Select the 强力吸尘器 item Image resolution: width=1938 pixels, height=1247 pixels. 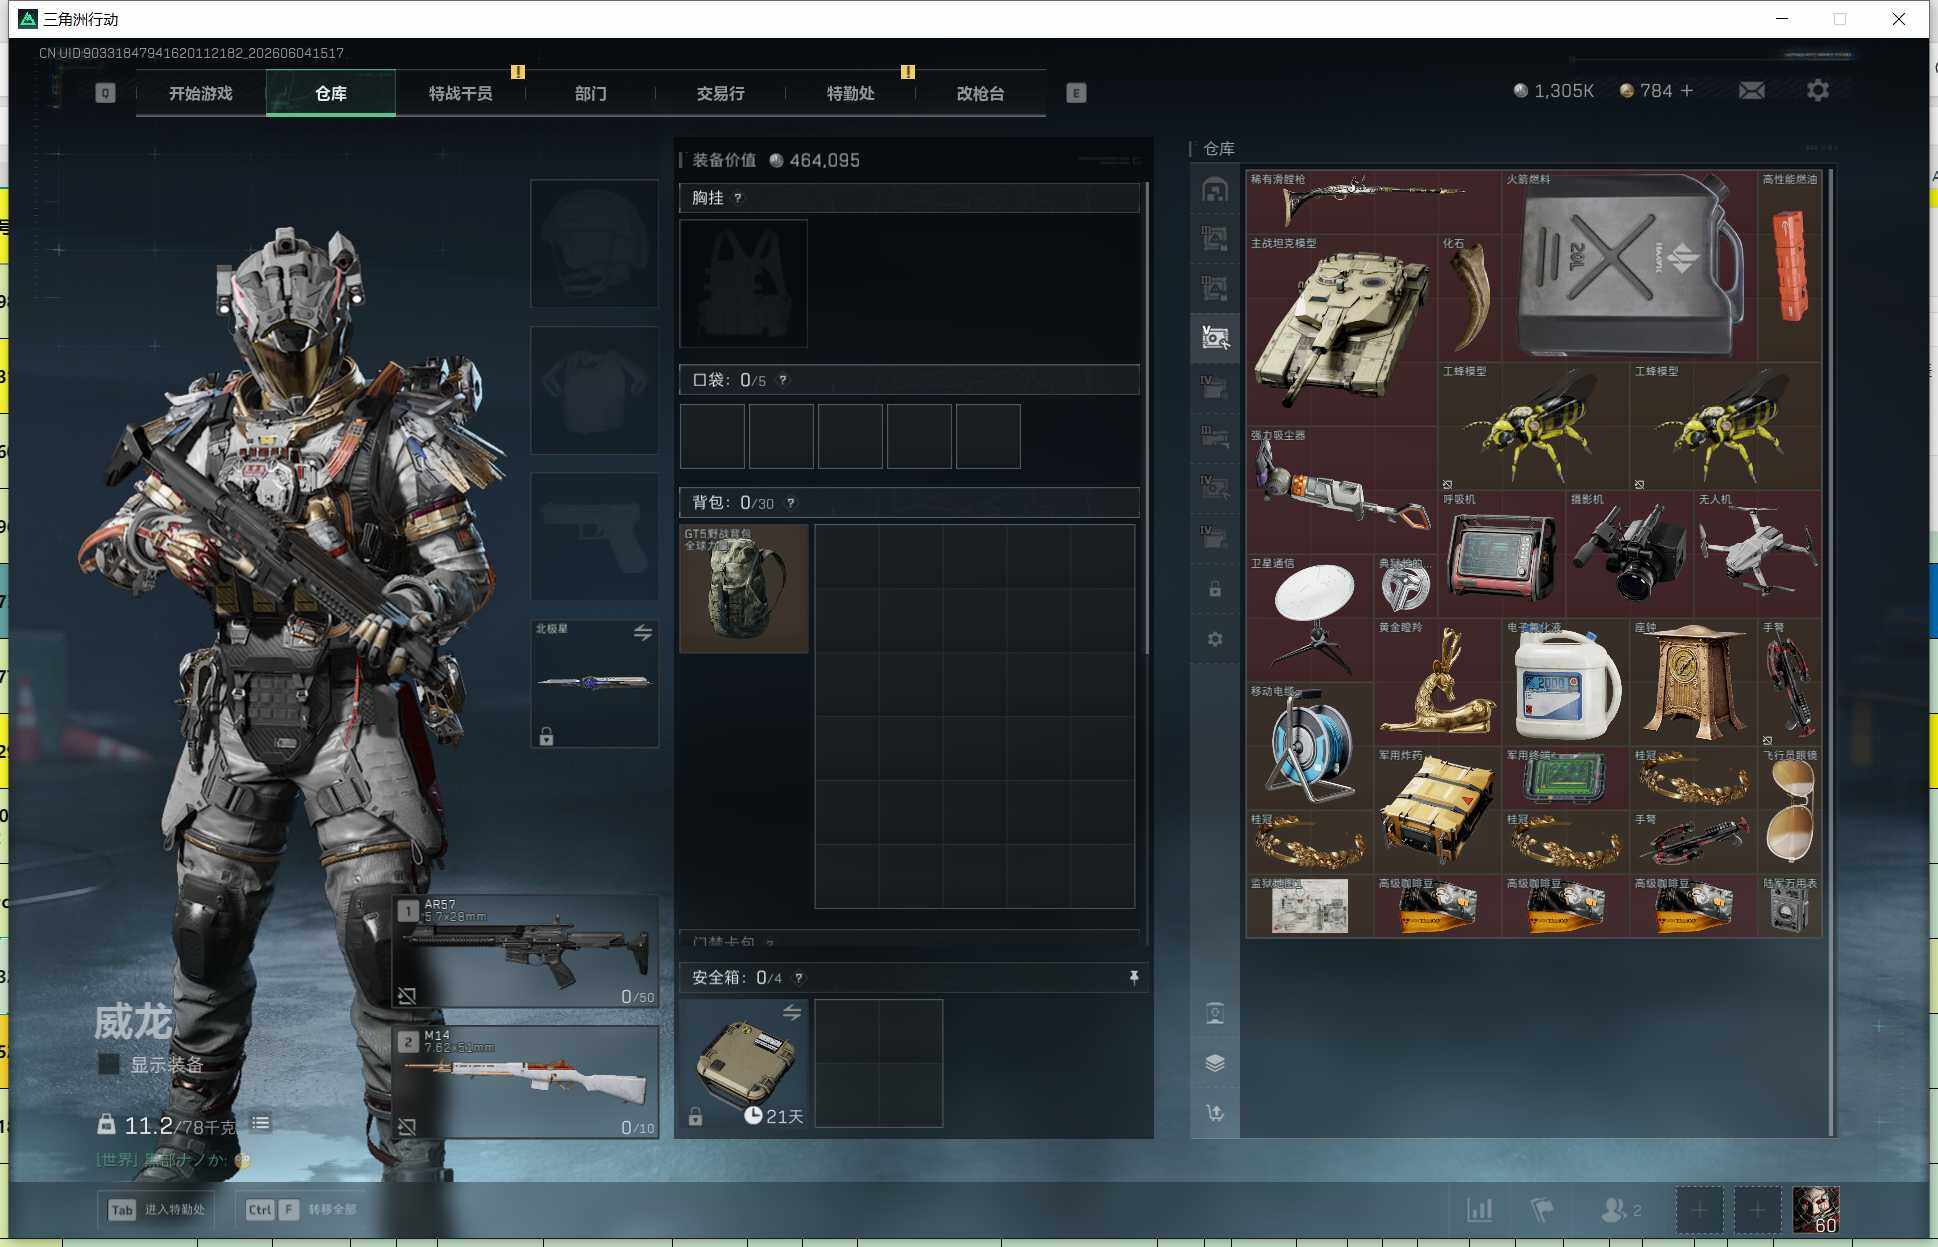(1342, 490)
